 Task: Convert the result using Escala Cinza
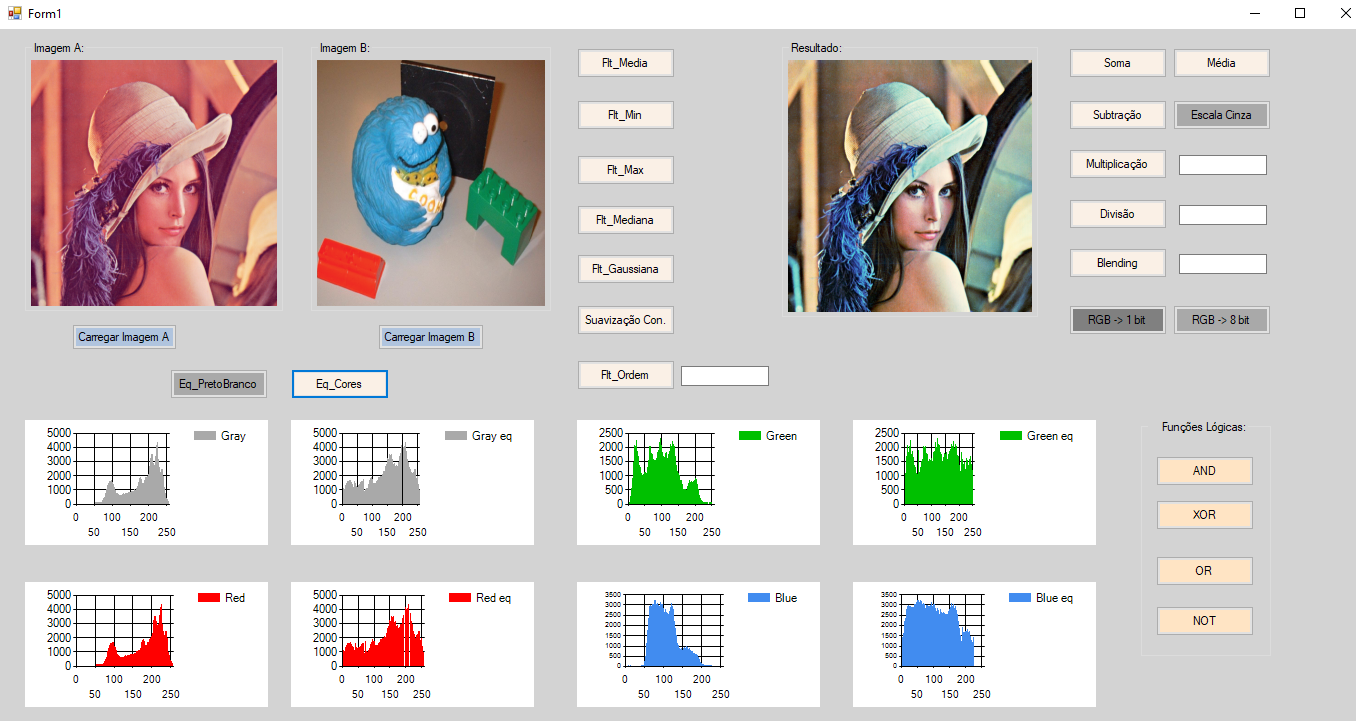(x=1221, y=114)
